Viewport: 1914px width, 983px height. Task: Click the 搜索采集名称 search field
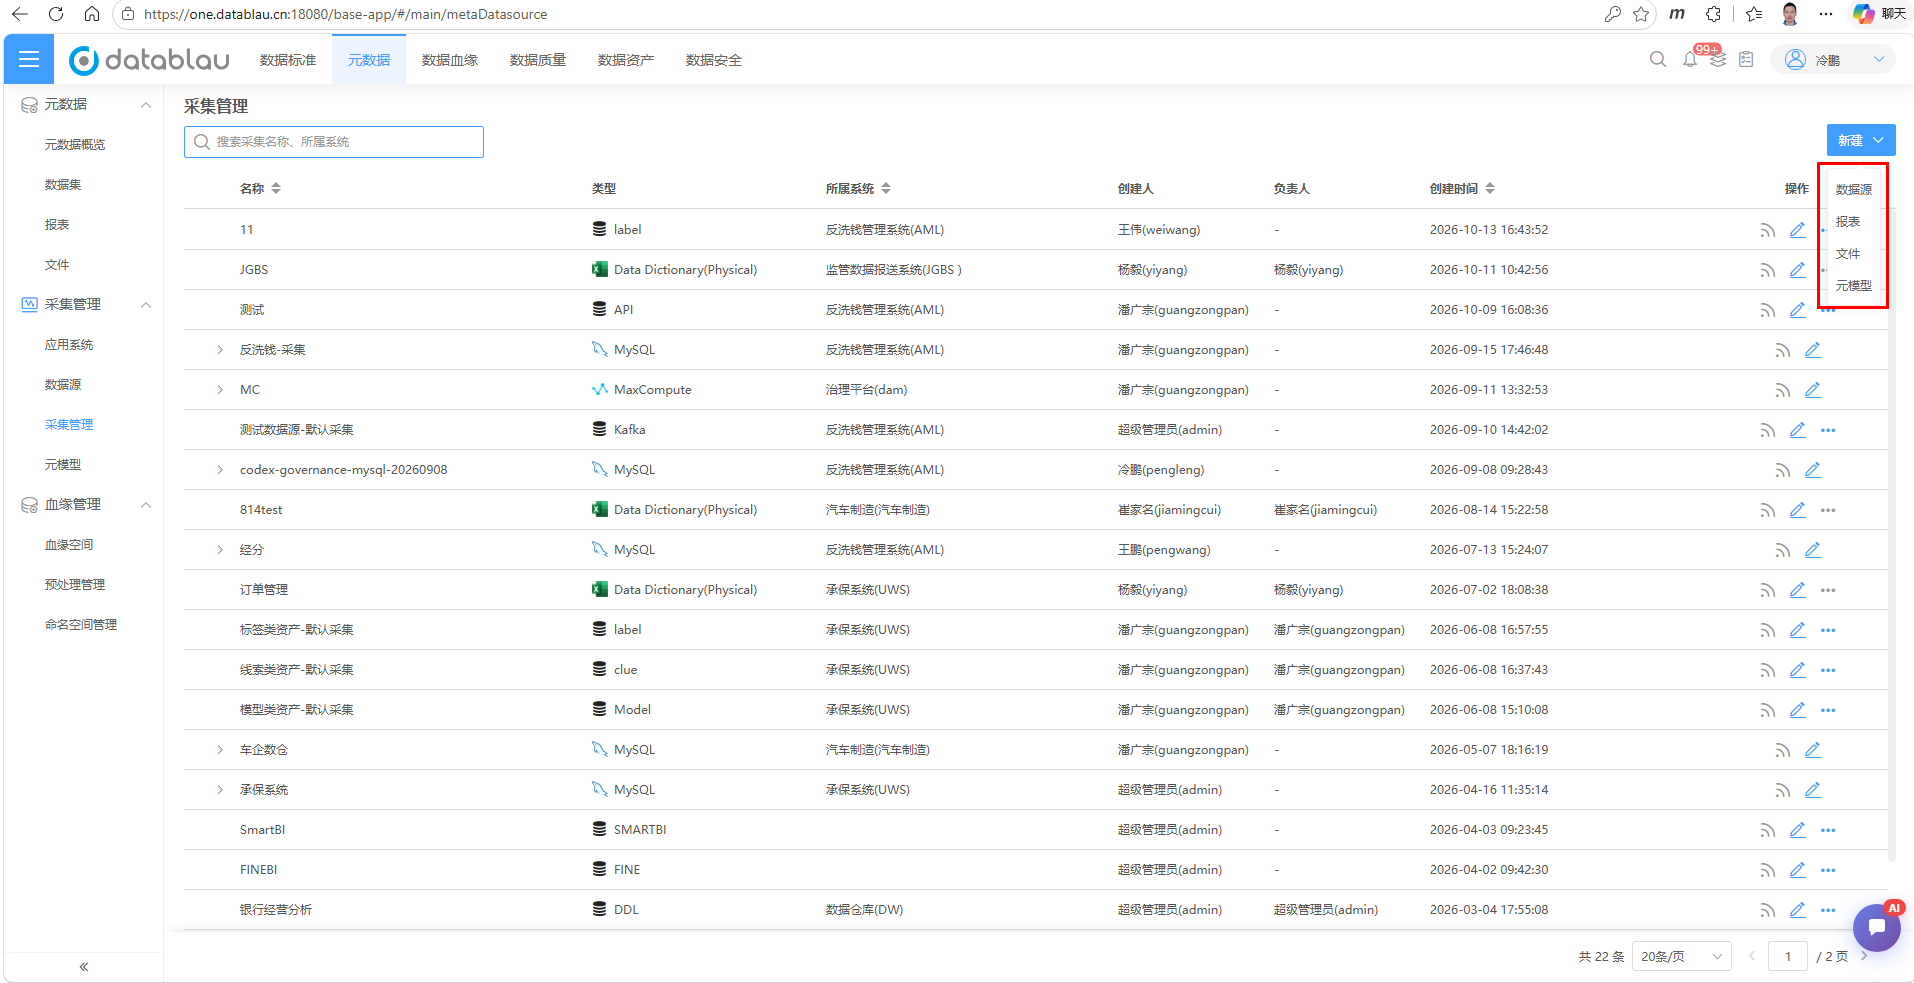tap(334, 142)
